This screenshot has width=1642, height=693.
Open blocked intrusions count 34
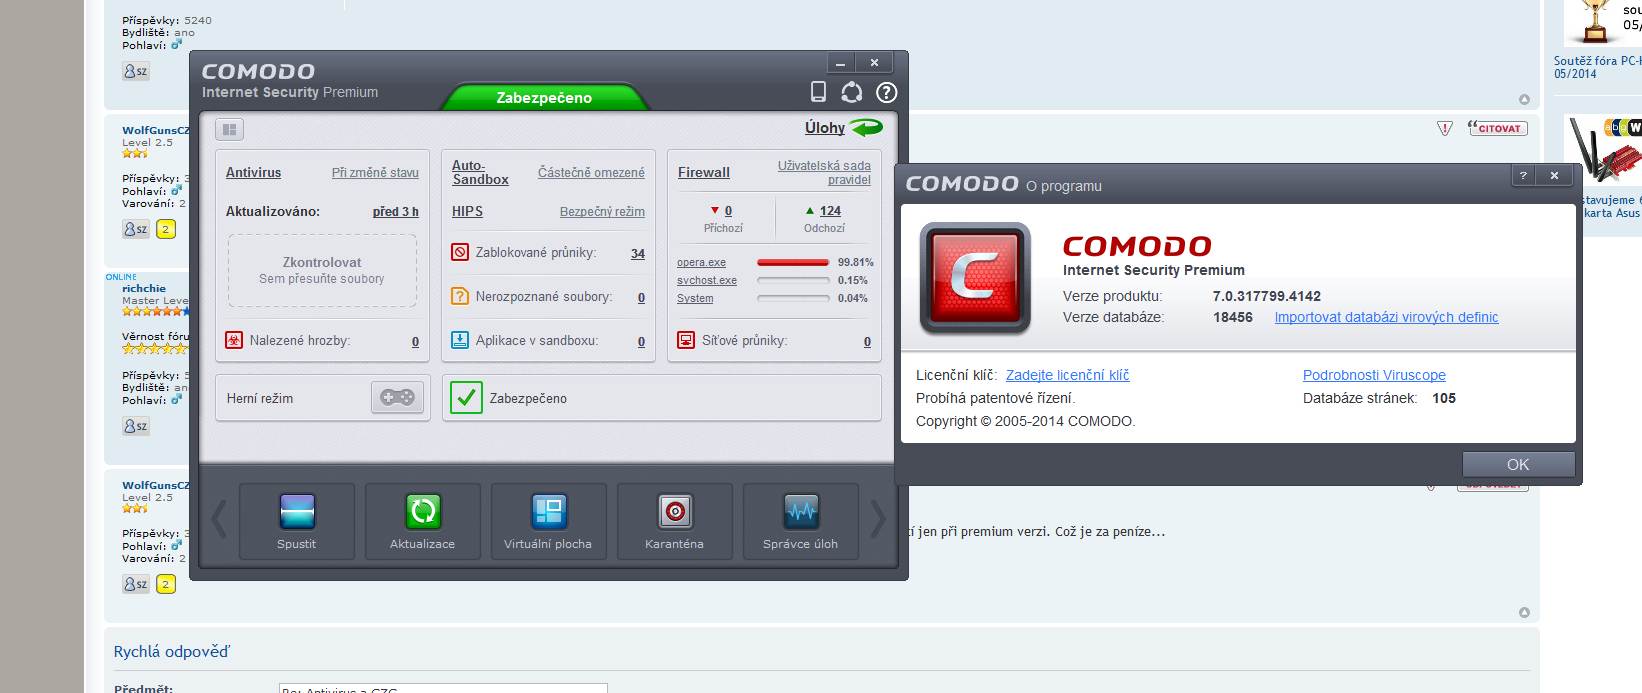click(638, 253)
